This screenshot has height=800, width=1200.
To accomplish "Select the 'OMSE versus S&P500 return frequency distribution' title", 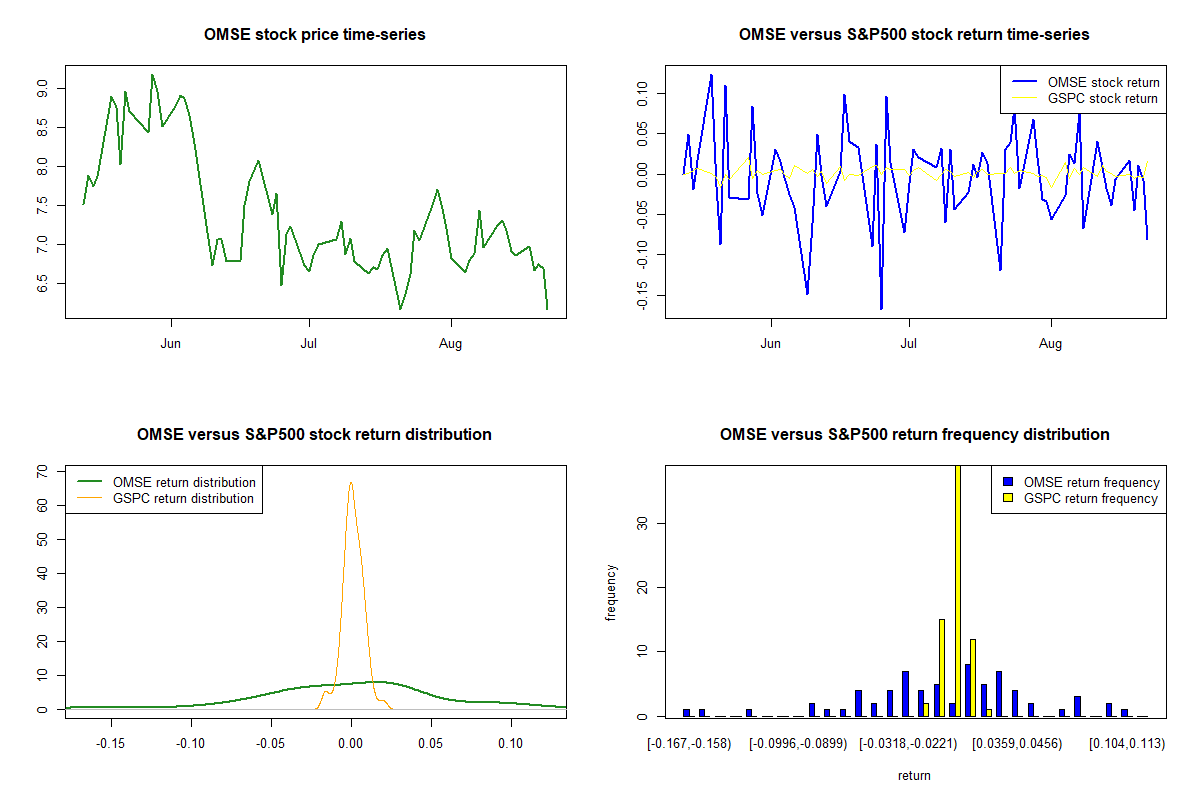I will [x=914, y=435].
